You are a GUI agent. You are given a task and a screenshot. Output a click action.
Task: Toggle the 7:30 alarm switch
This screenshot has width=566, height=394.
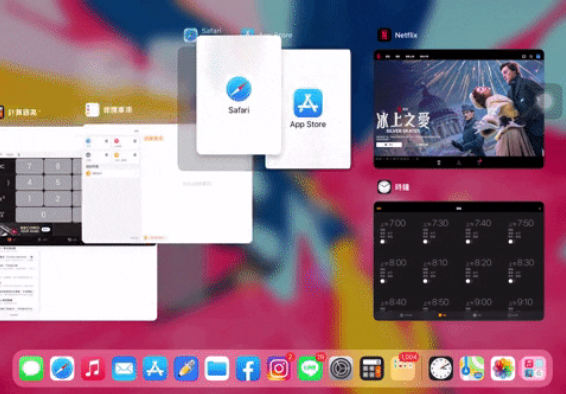click(x=425, y=241)
